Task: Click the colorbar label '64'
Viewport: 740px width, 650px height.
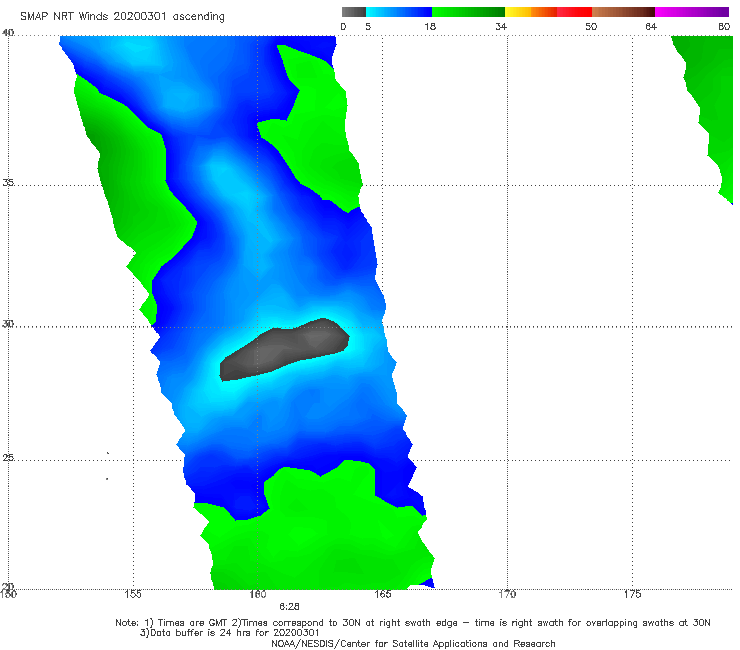Action: 651,26
